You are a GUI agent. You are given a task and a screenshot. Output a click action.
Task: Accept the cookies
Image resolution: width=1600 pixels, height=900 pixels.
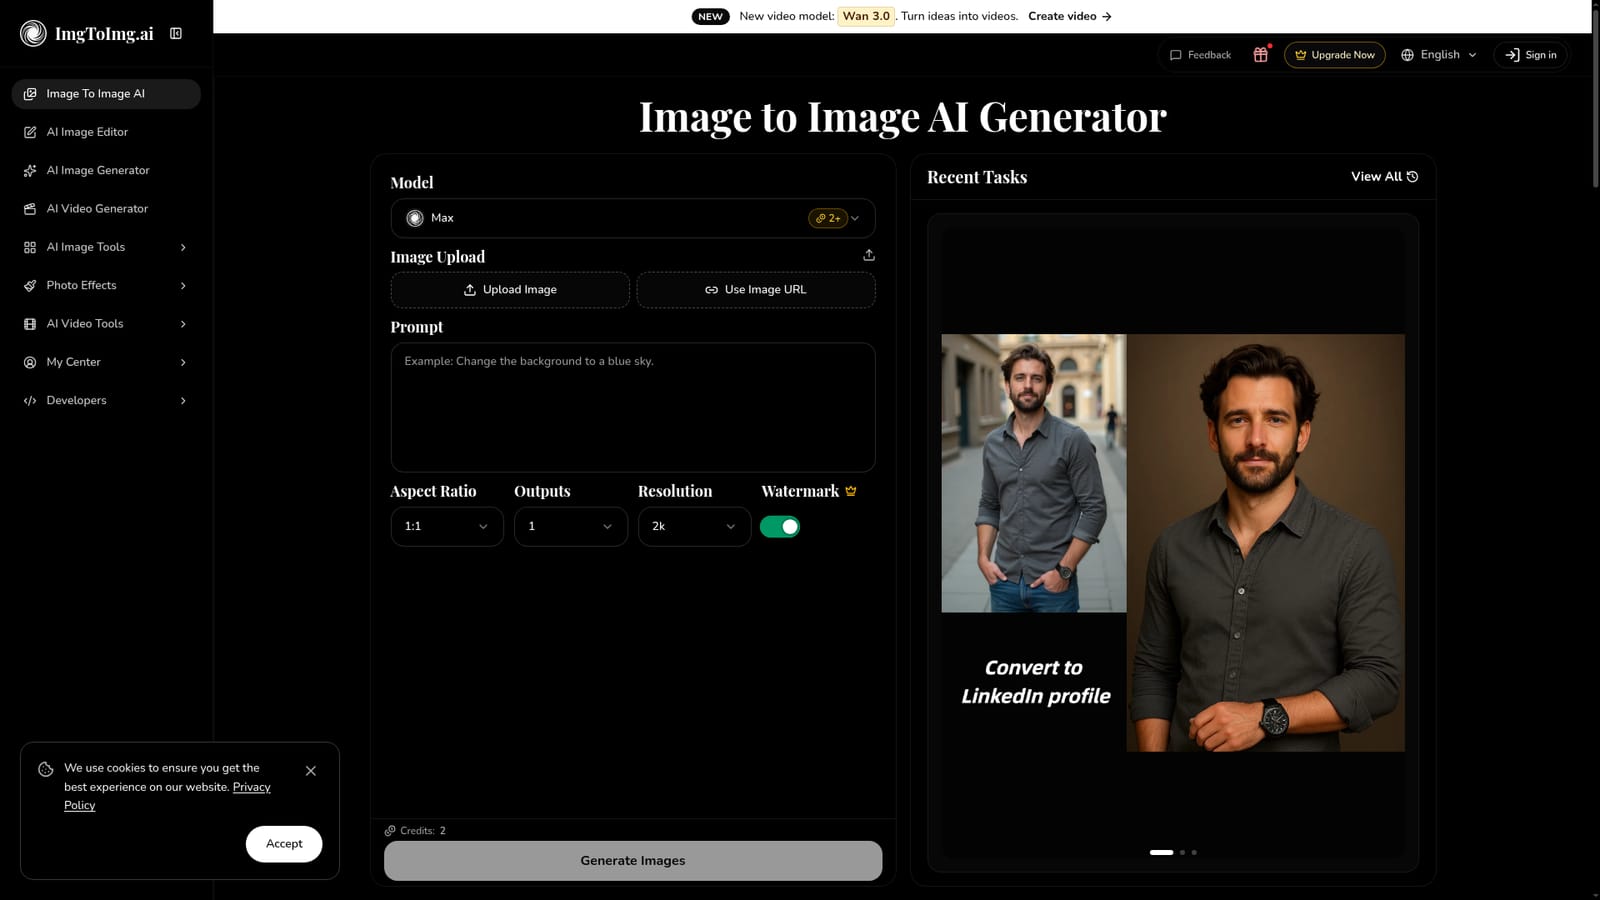point(284,844)
